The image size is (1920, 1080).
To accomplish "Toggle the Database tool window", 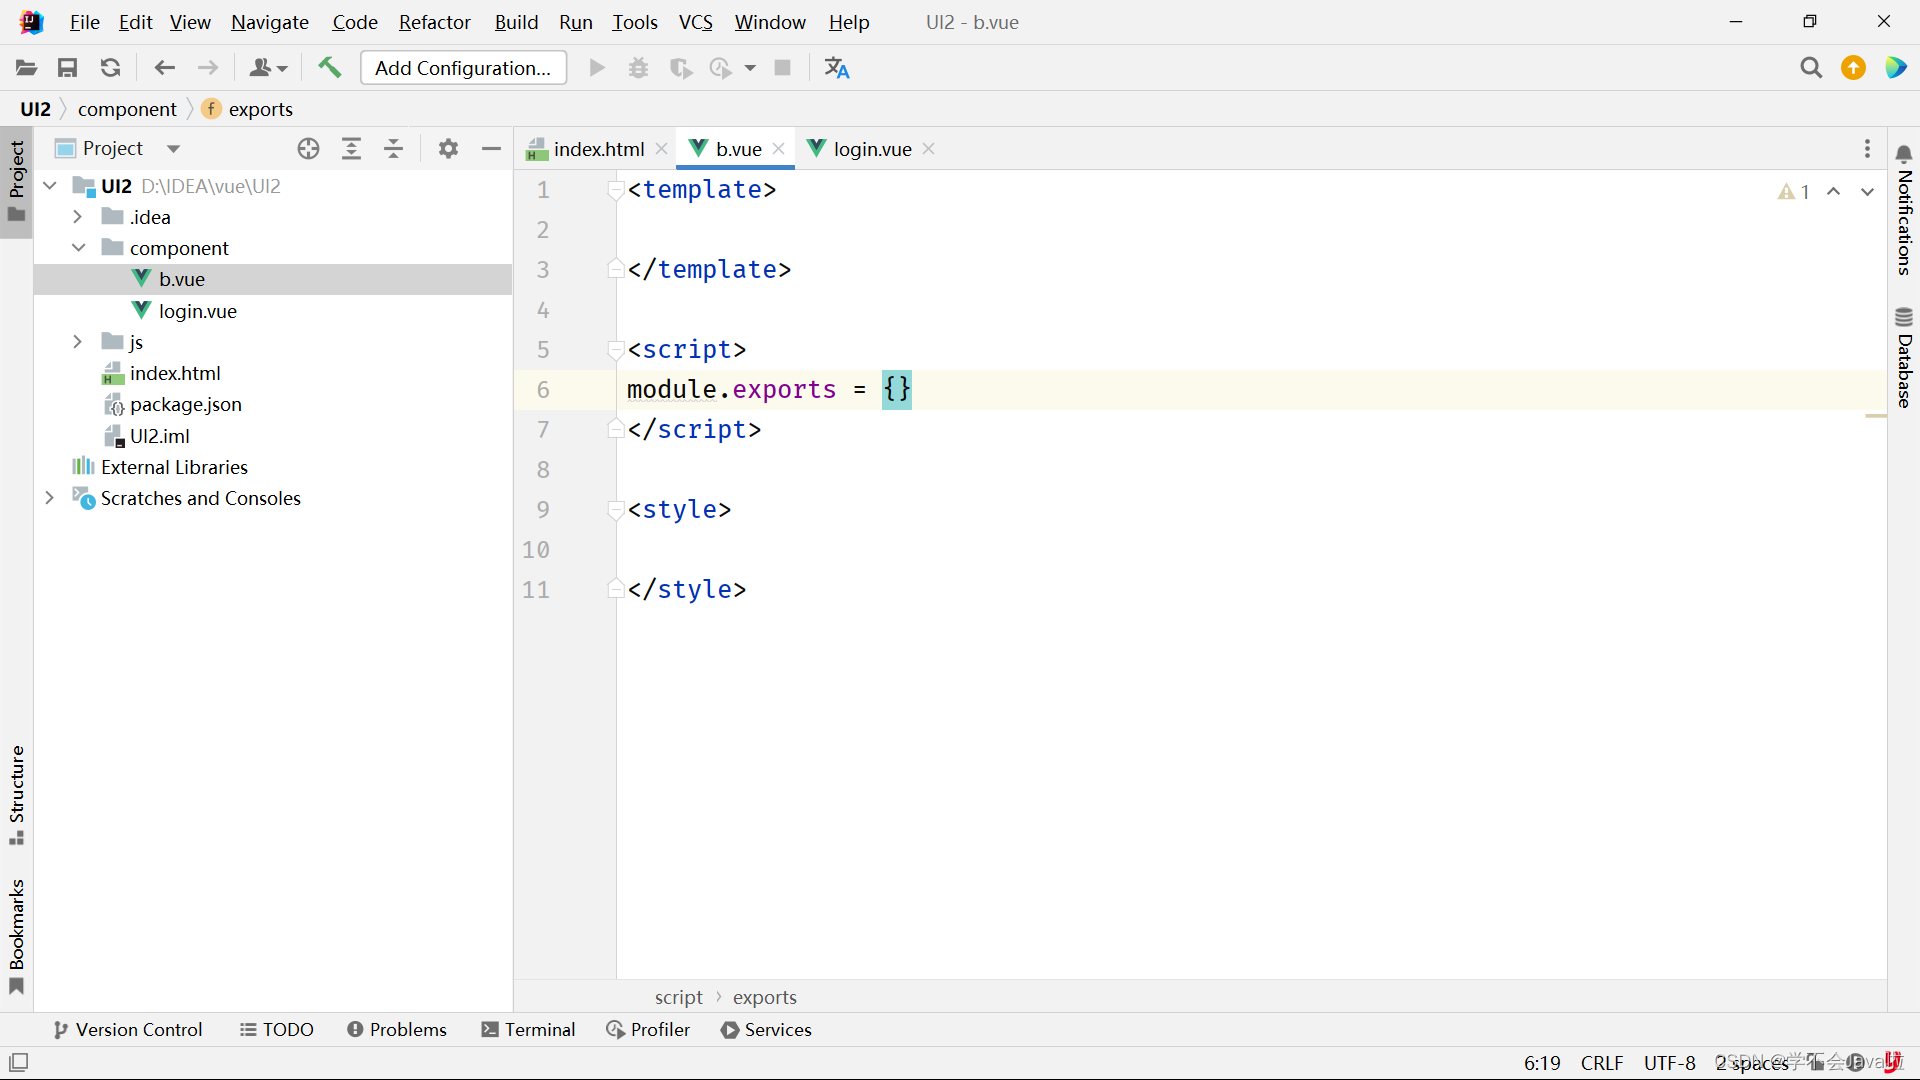I will [1903, 358].
